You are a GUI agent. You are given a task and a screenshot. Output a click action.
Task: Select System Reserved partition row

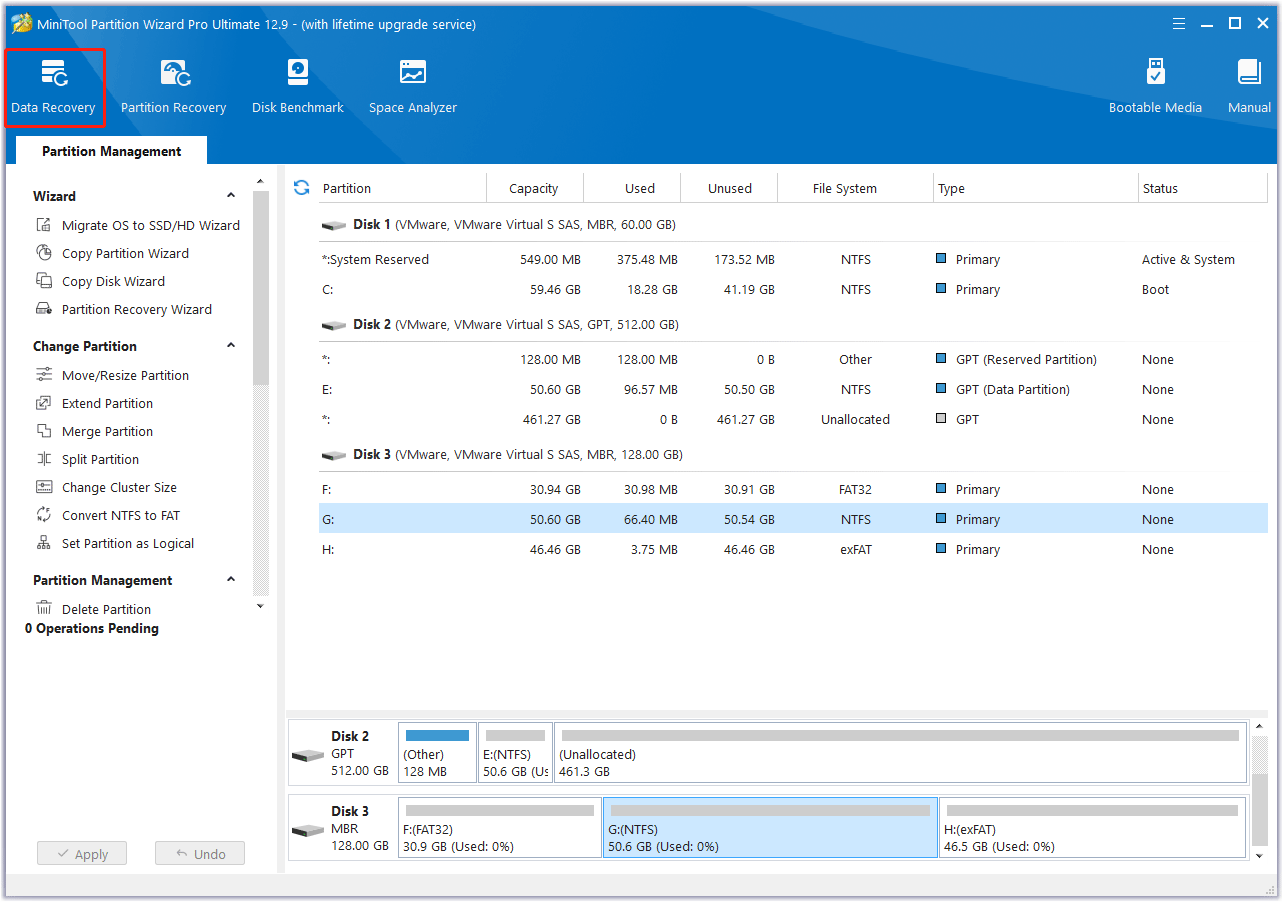pos(793,259)
